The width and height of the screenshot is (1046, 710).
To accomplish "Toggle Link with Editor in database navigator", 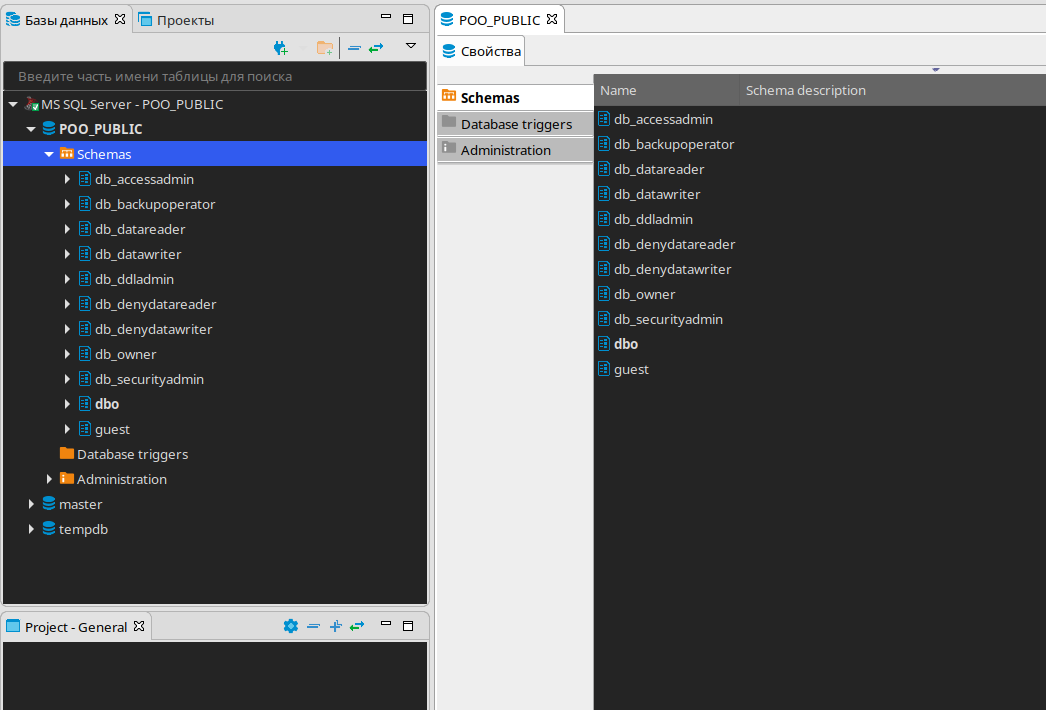I will 376,48.
